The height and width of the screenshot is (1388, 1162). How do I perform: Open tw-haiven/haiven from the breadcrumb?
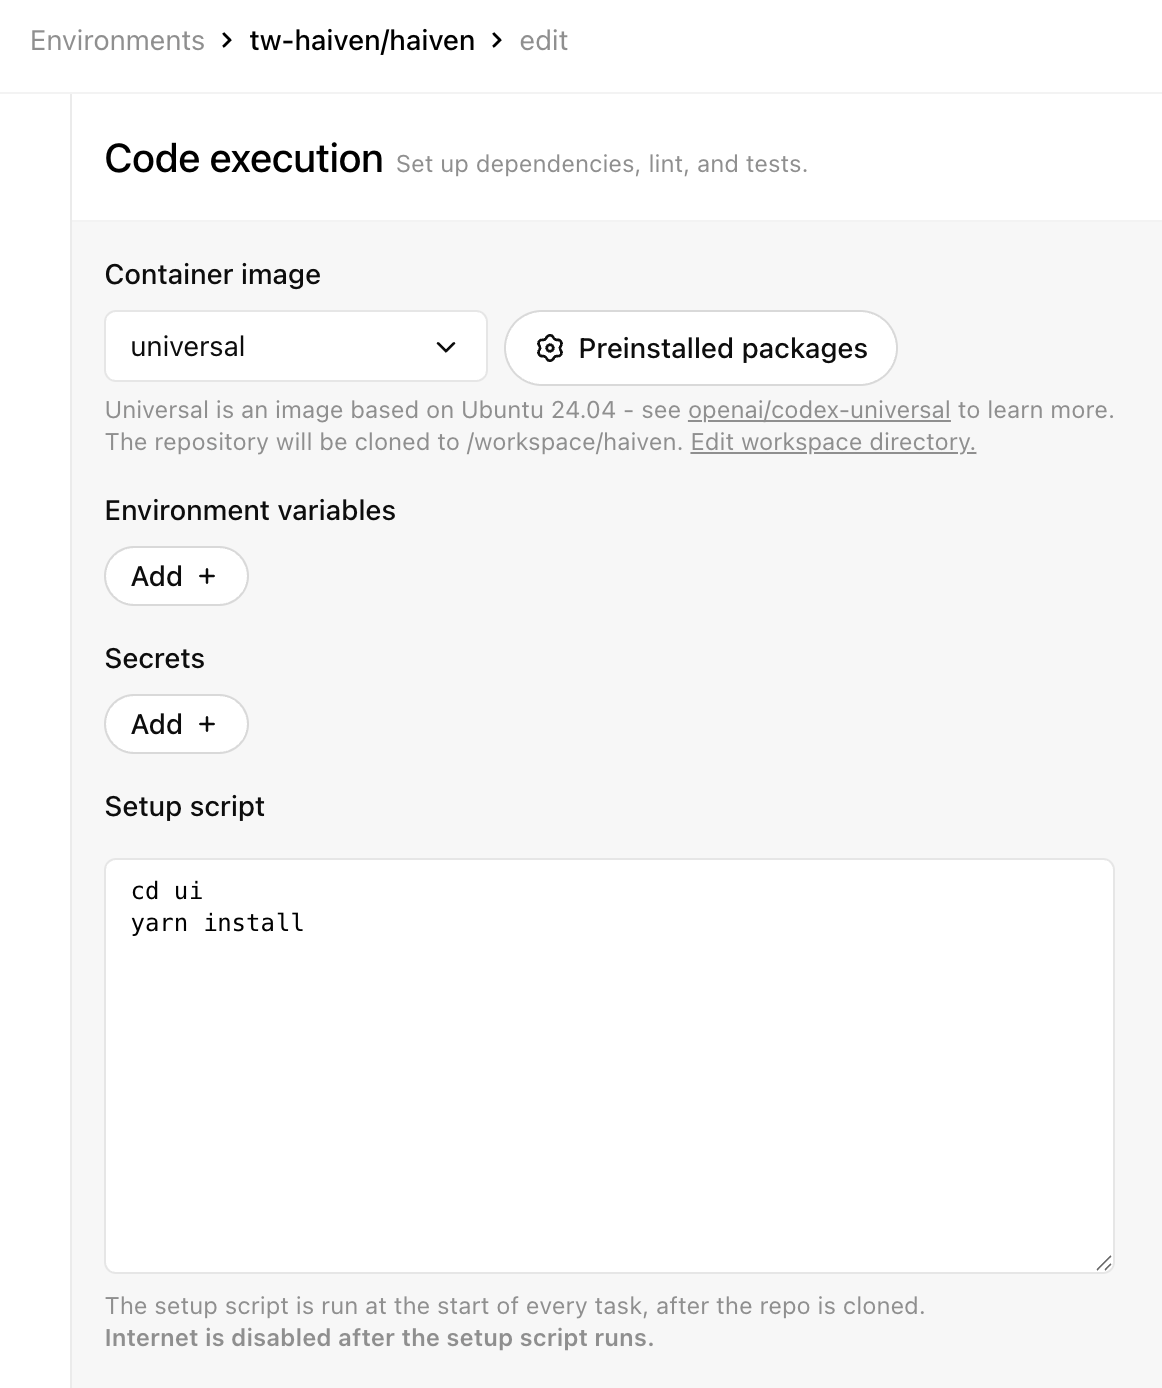click(362, 40)
